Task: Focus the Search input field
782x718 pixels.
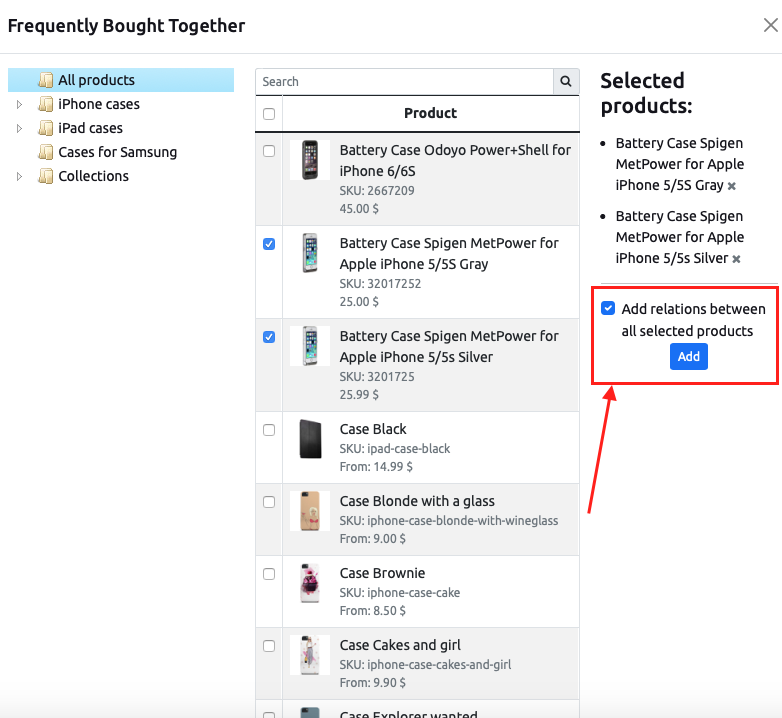Action: [x=404, y=81]
